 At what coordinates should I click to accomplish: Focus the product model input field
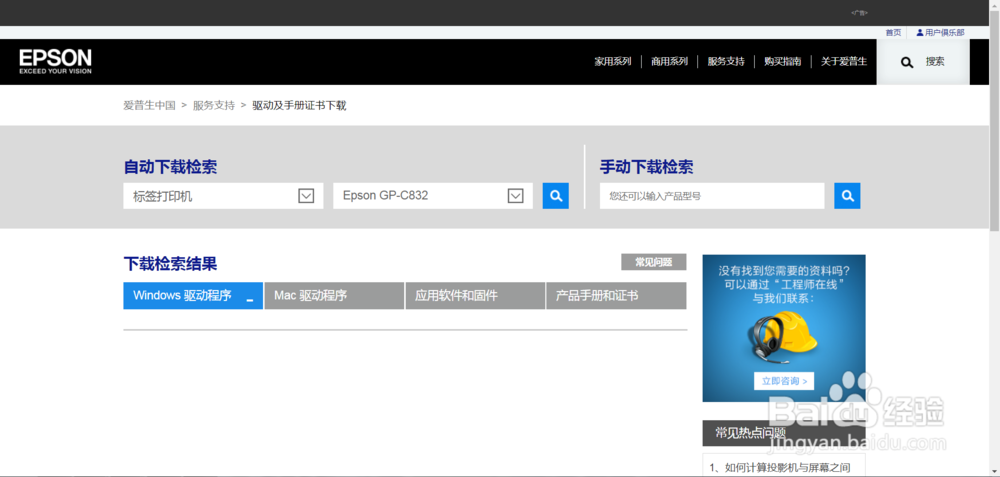pos(712,196)
